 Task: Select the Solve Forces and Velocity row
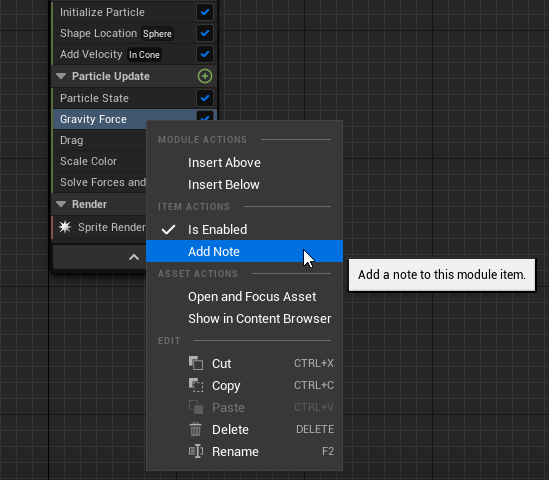(x=99, y=182)
